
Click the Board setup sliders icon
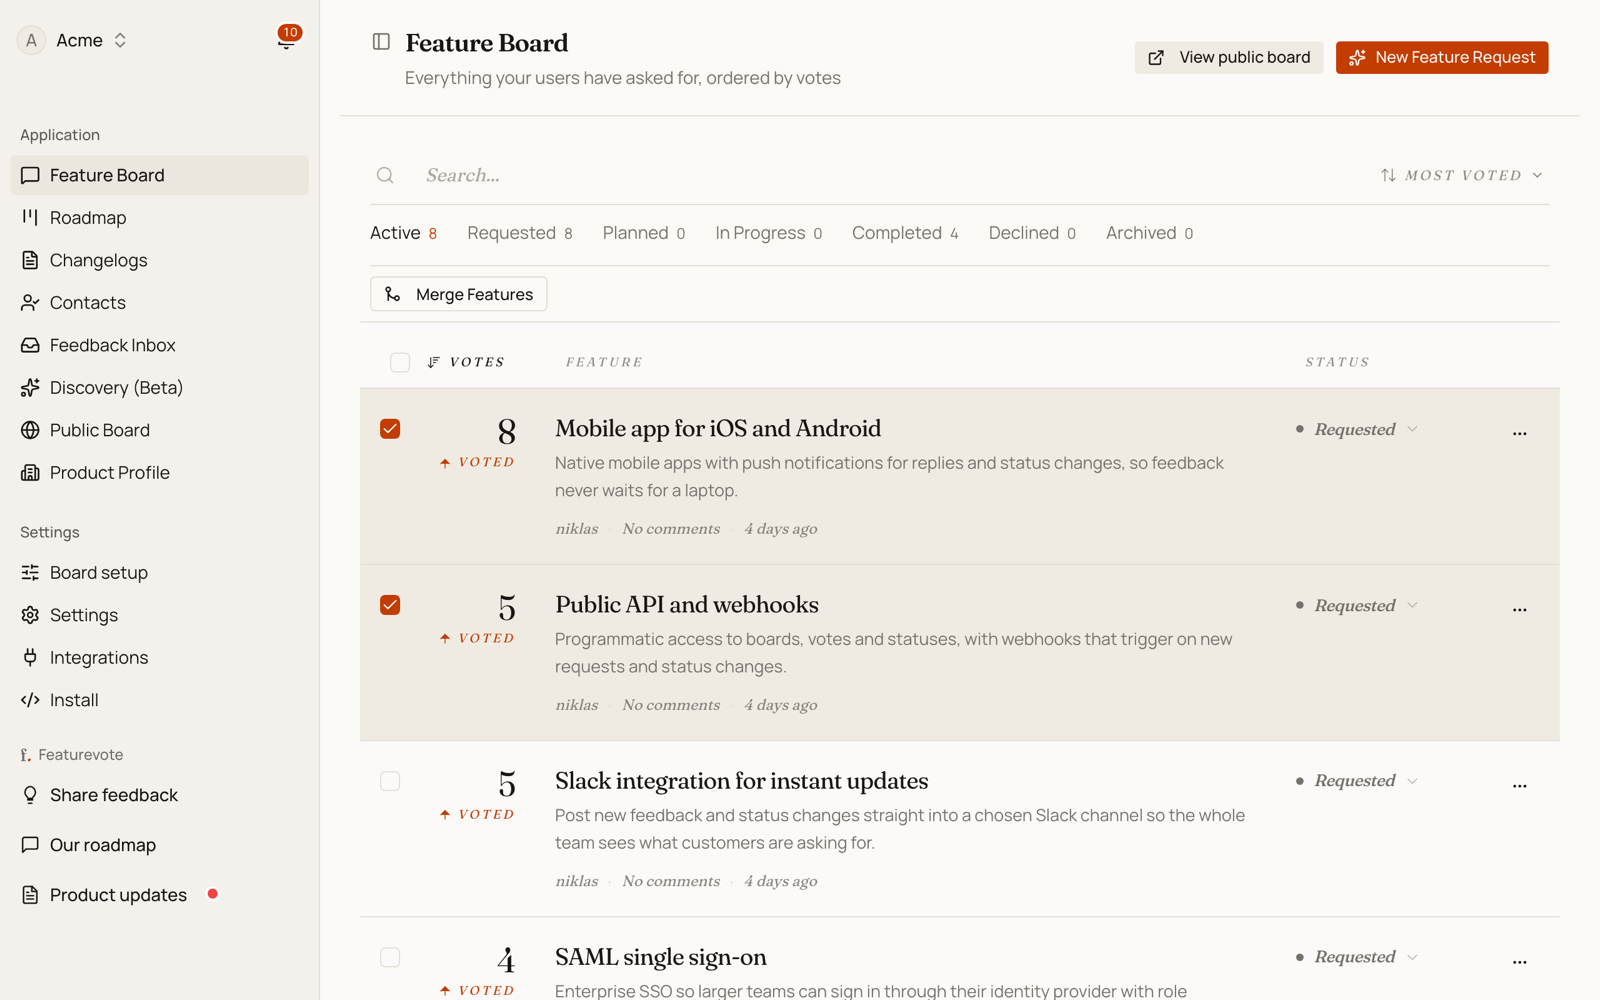click(30, 572)
